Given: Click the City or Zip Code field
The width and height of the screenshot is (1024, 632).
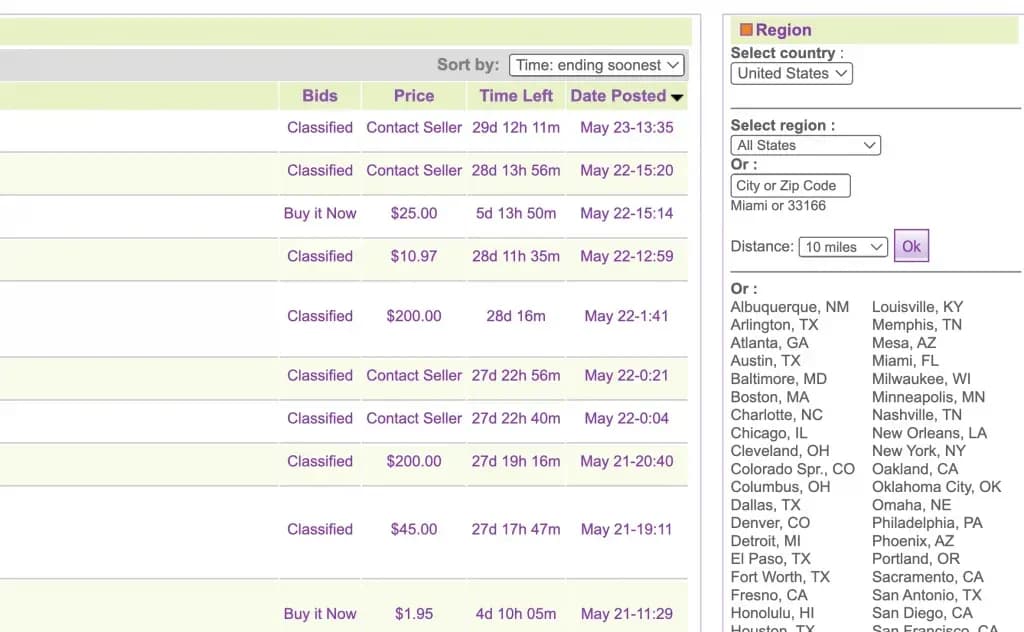Looking at the screenshot, I should coord(790,185).
